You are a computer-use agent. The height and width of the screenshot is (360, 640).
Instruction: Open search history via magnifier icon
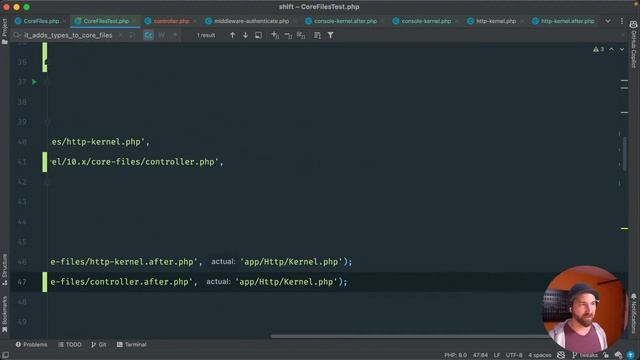point(17,36)
